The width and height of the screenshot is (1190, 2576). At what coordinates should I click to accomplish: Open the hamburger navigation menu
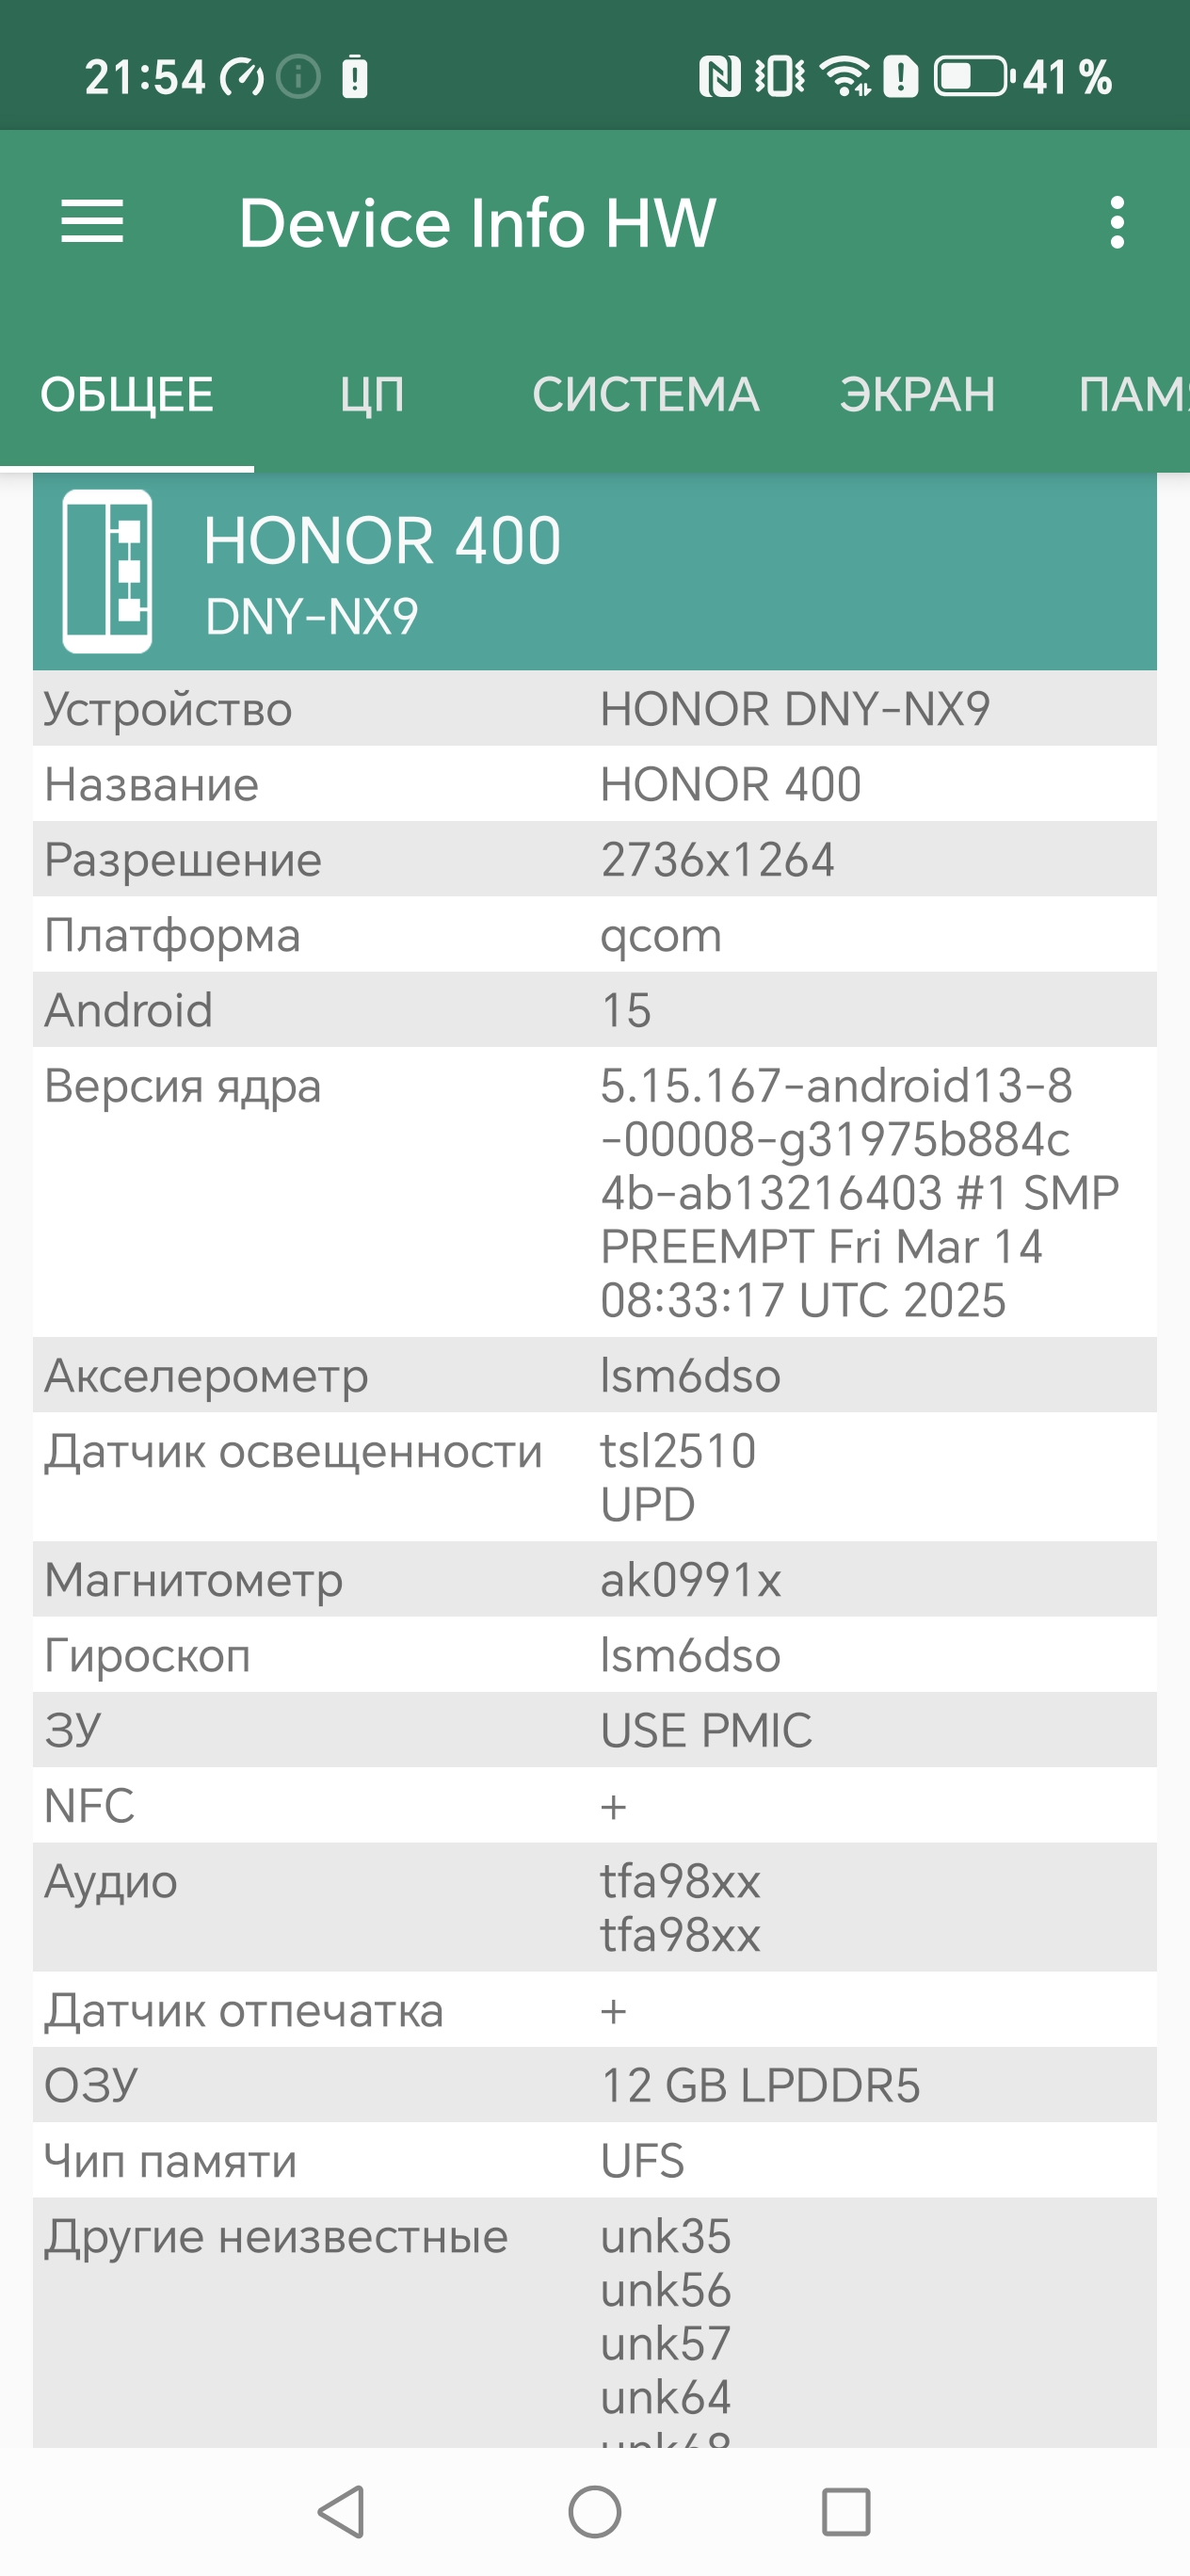pyautogui.click(x=92, y=221)
